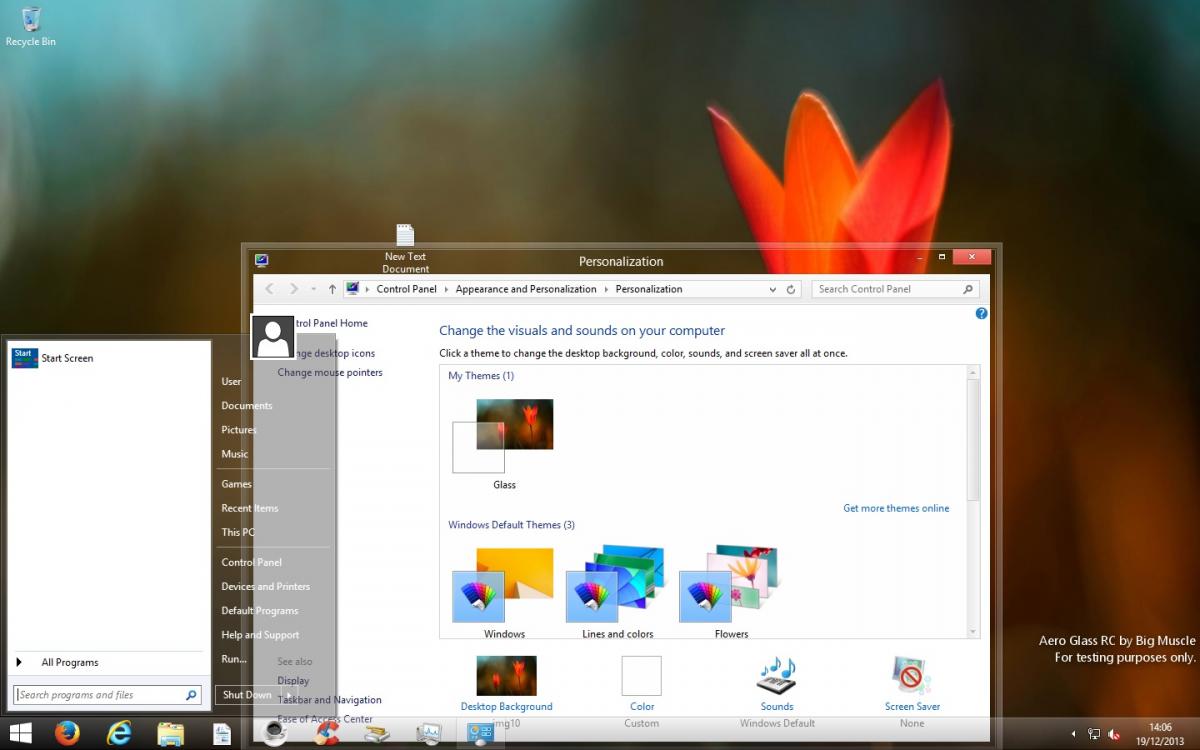The image size is (1200, 750).
Task: Expand the address bar history dropdown
Action: tap(773, 289)
